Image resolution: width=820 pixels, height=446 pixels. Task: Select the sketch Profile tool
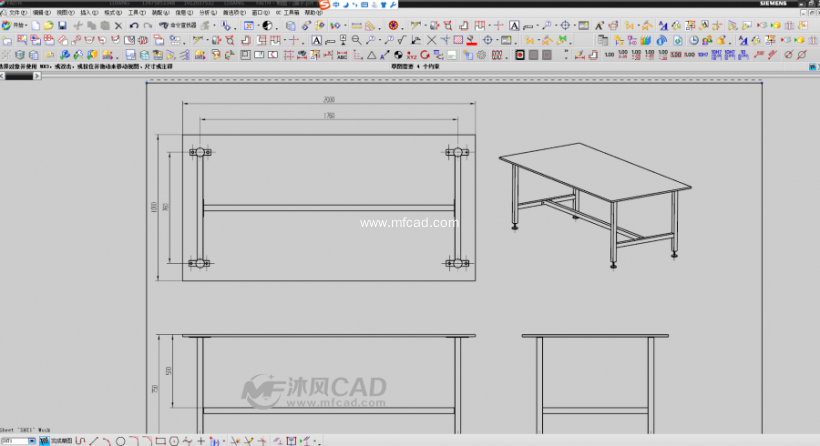tap(81, 441)
